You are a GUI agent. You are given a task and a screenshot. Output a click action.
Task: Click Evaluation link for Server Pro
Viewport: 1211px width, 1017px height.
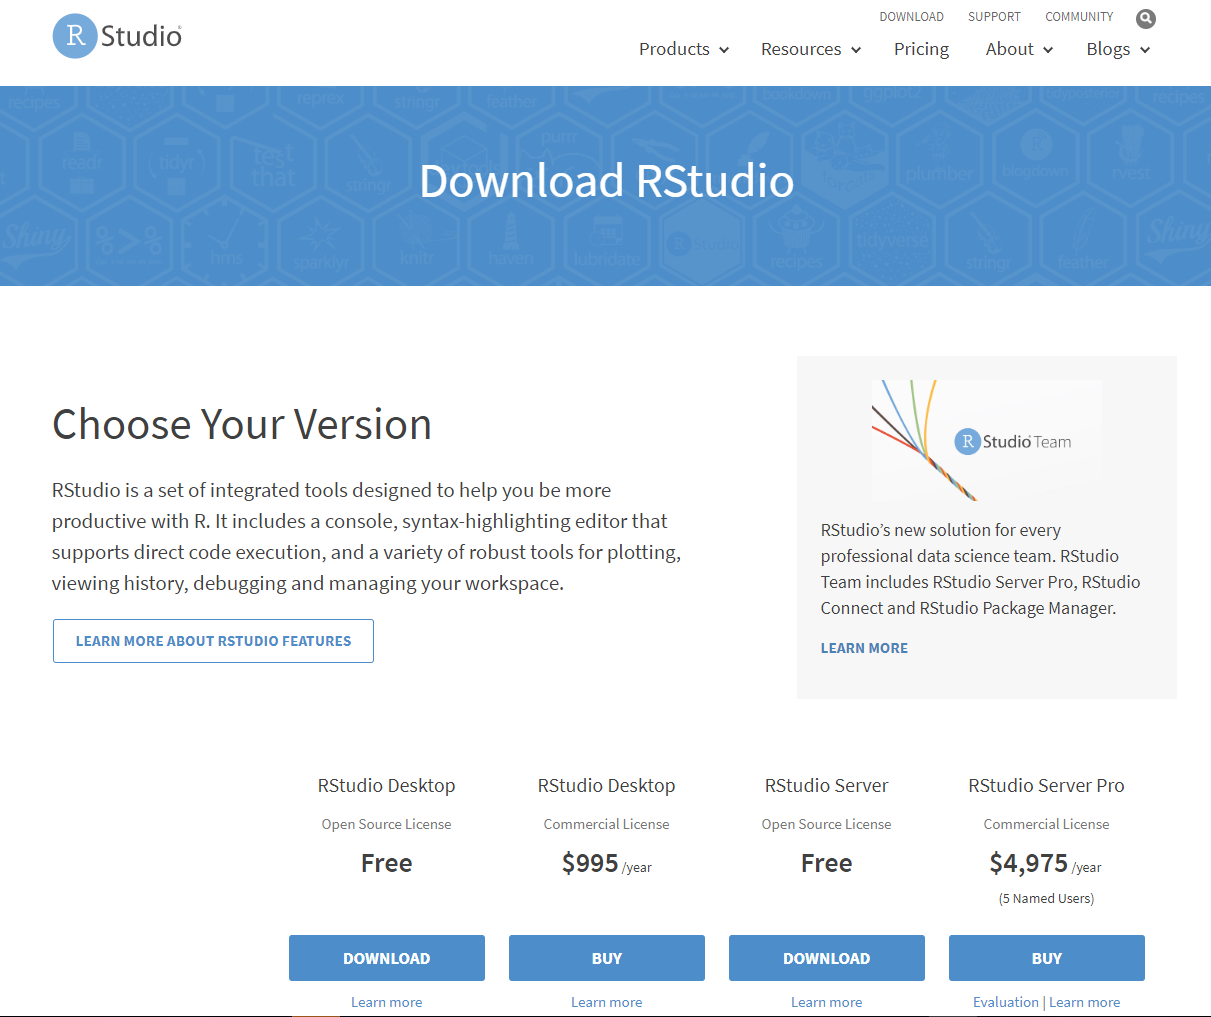pyautogui.click(x=1006, y=1002)
